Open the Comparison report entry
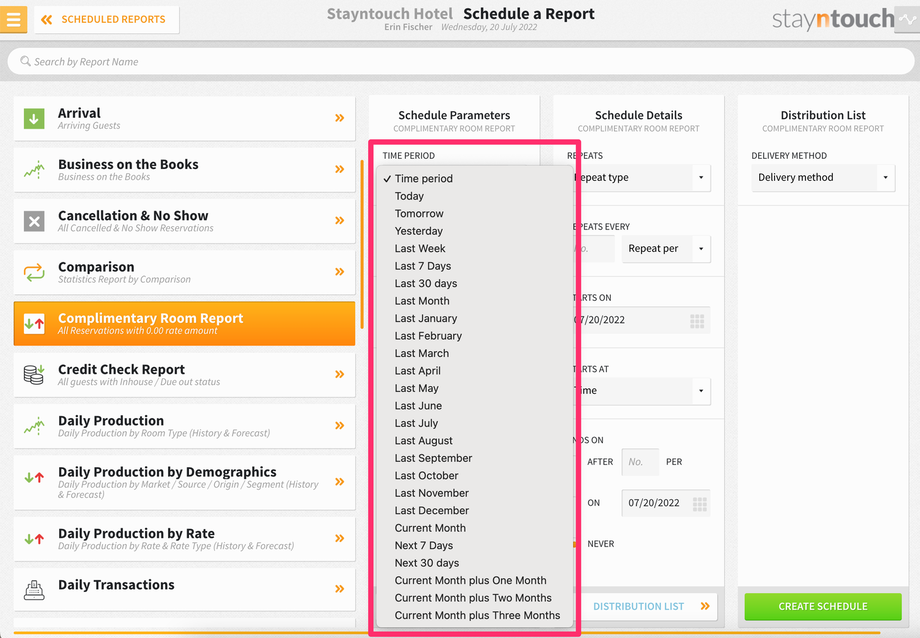Screen dimensions: 920x638 [184, 272]
